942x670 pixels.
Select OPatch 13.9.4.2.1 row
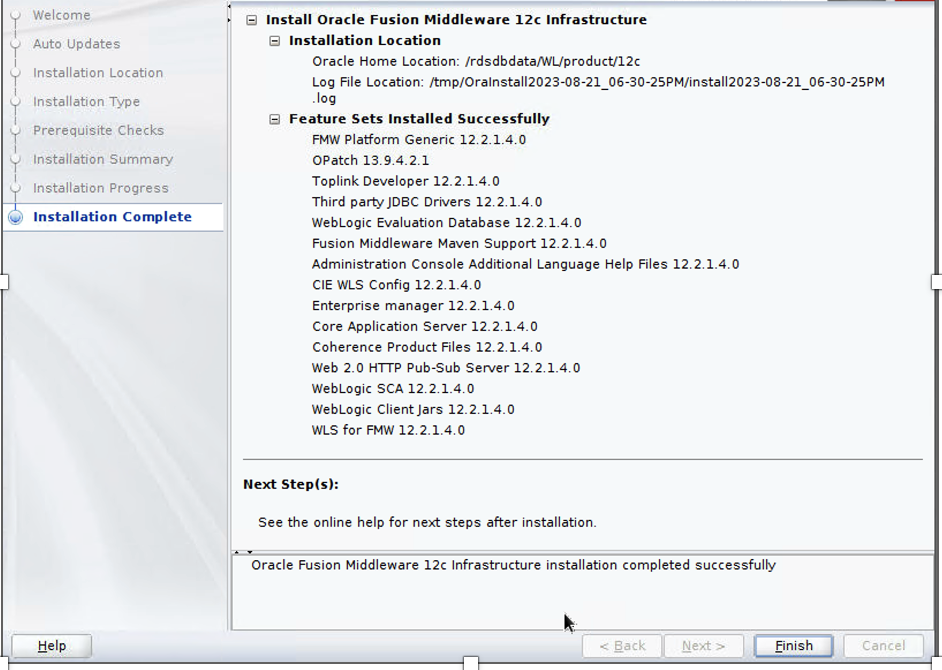(x=370, y=160)
